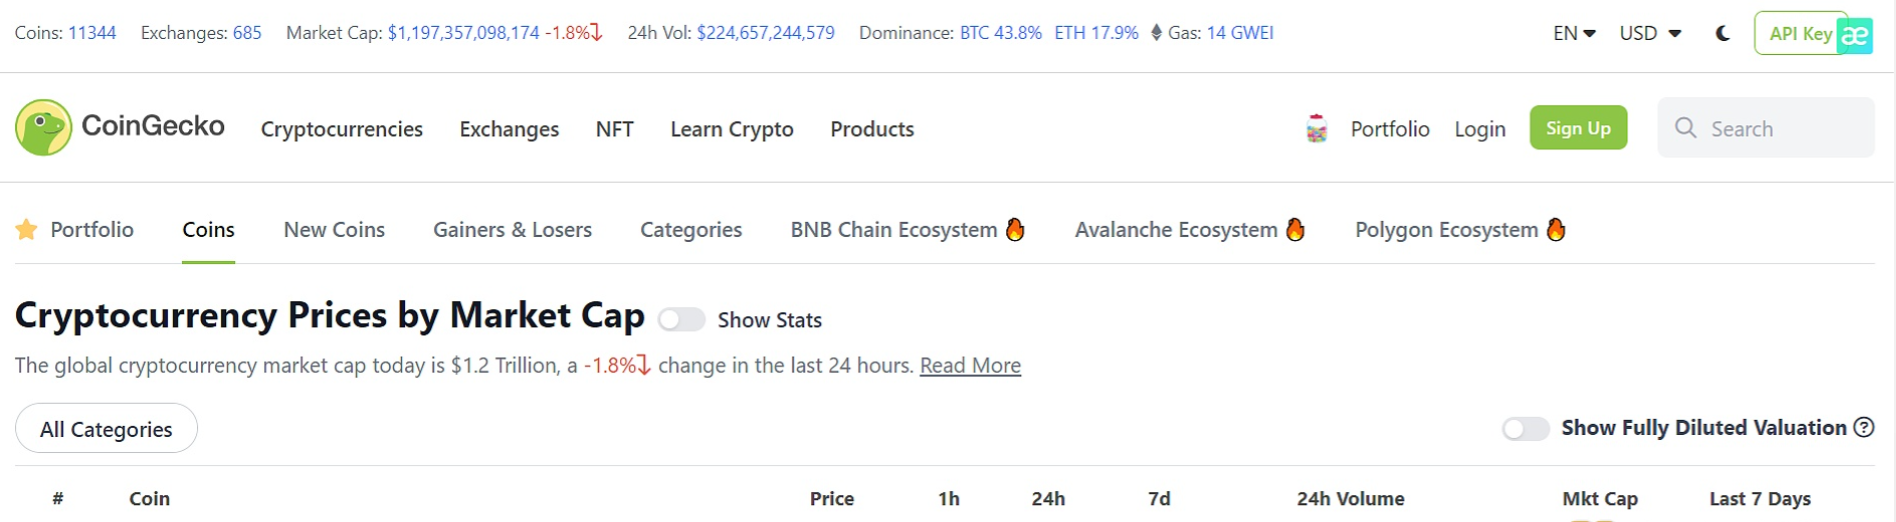Click the candy jar icon beside Portfolio

(1317, 128)
